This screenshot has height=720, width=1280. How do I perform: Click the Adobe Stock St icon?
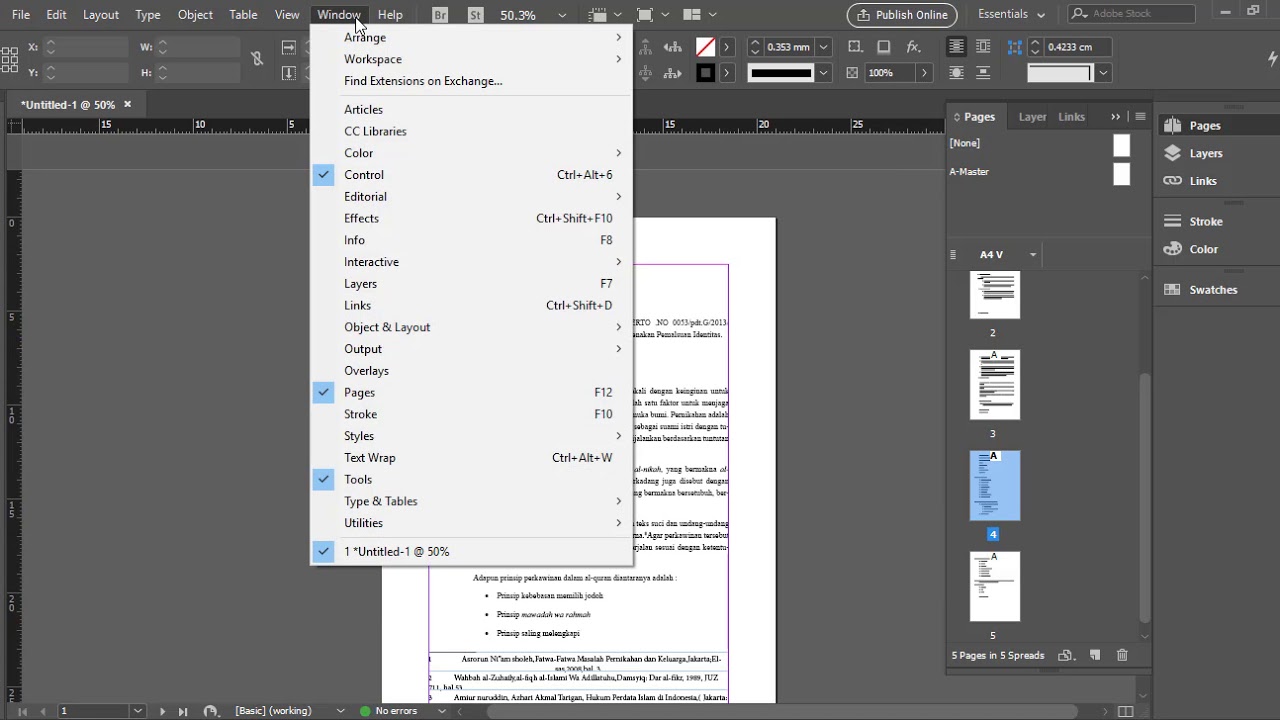475,15
